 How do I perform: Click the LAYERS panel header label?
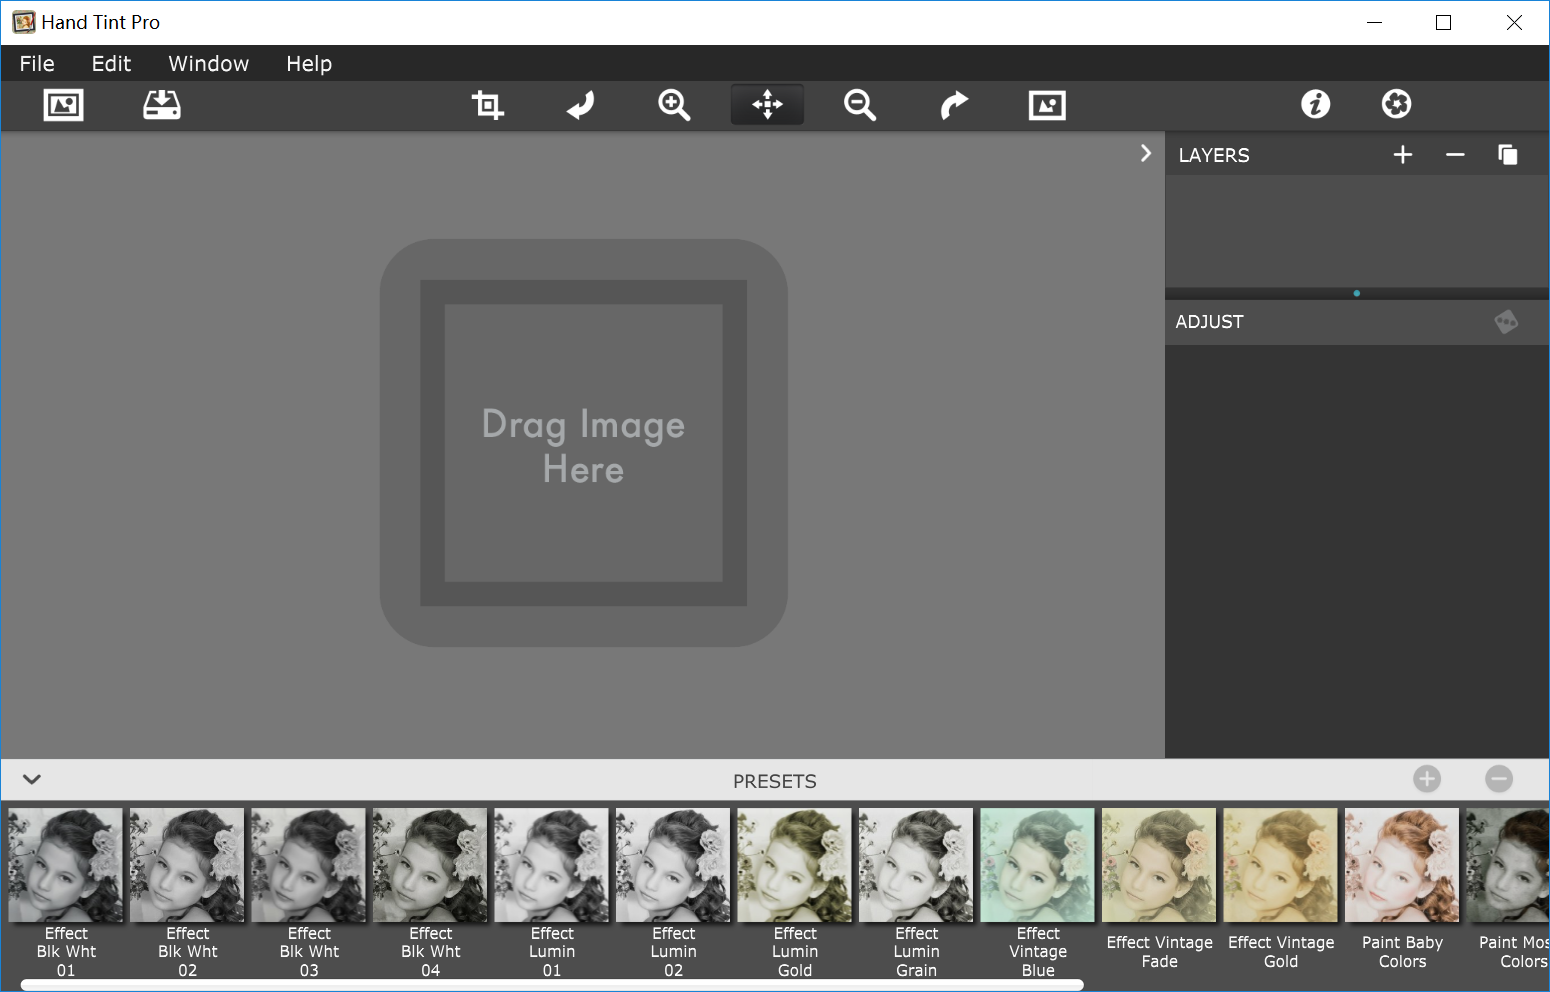pos(1214,155)
